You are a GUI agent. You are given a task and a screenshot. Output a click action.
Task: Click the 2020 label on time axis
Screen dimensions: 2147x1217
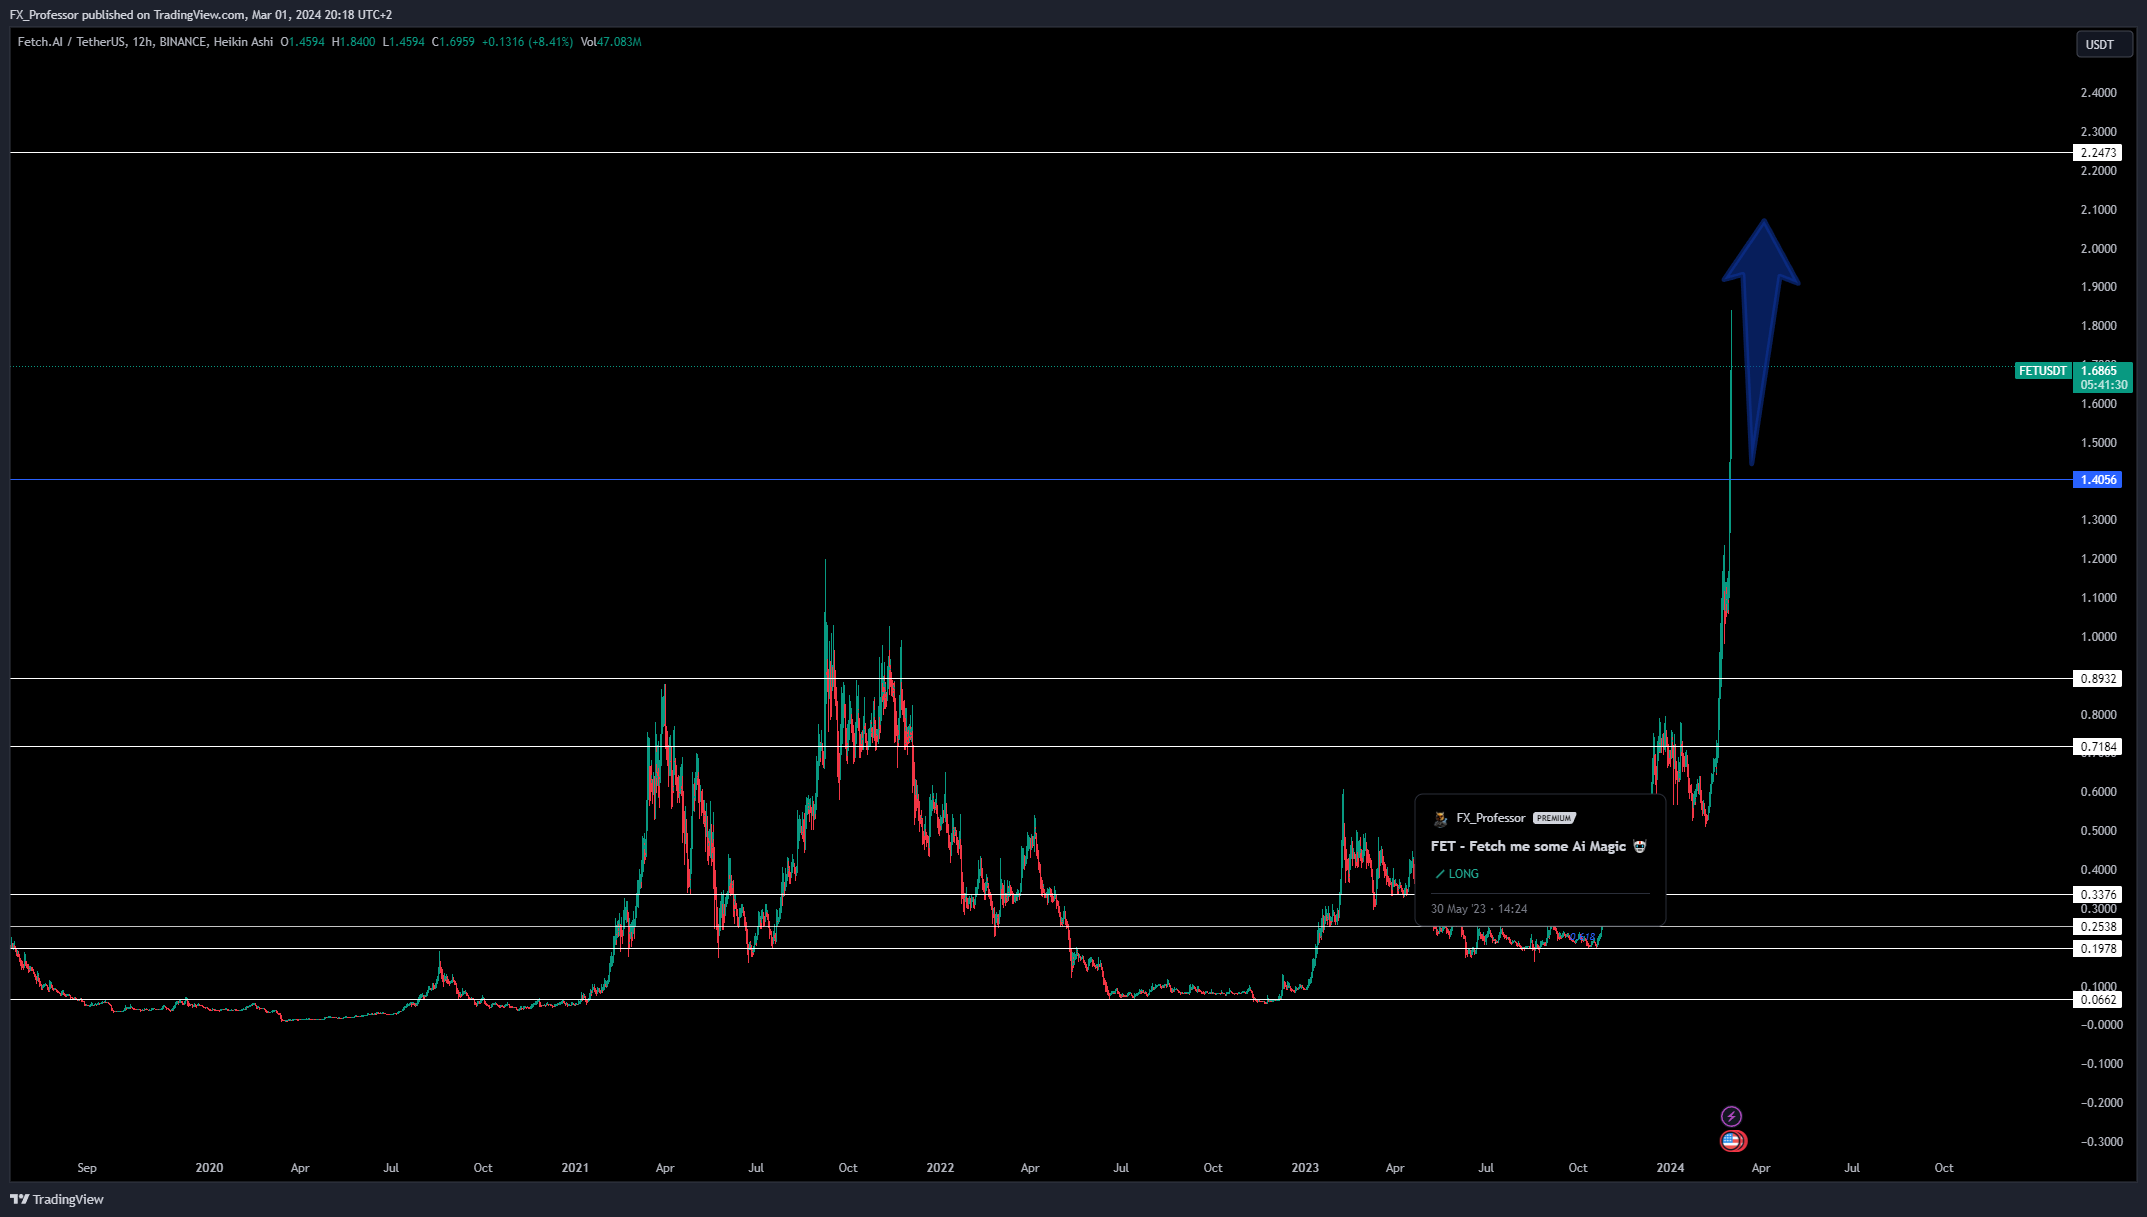click(209, 1168)
